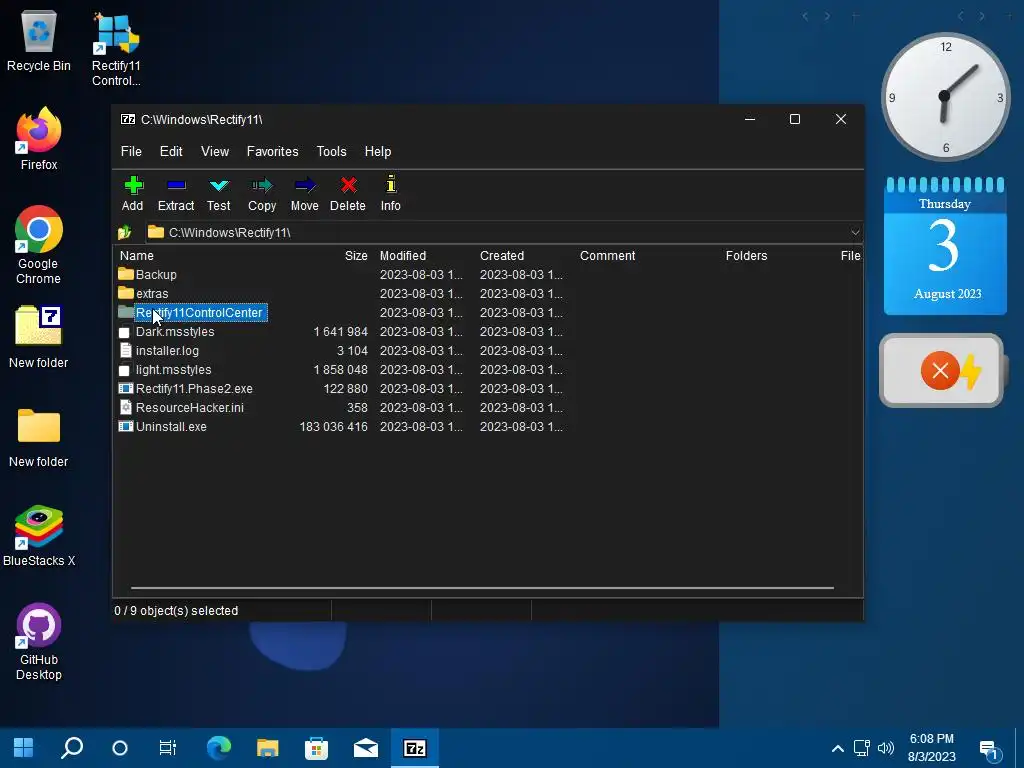Run the Test archive tool

(x=219, y=193)
